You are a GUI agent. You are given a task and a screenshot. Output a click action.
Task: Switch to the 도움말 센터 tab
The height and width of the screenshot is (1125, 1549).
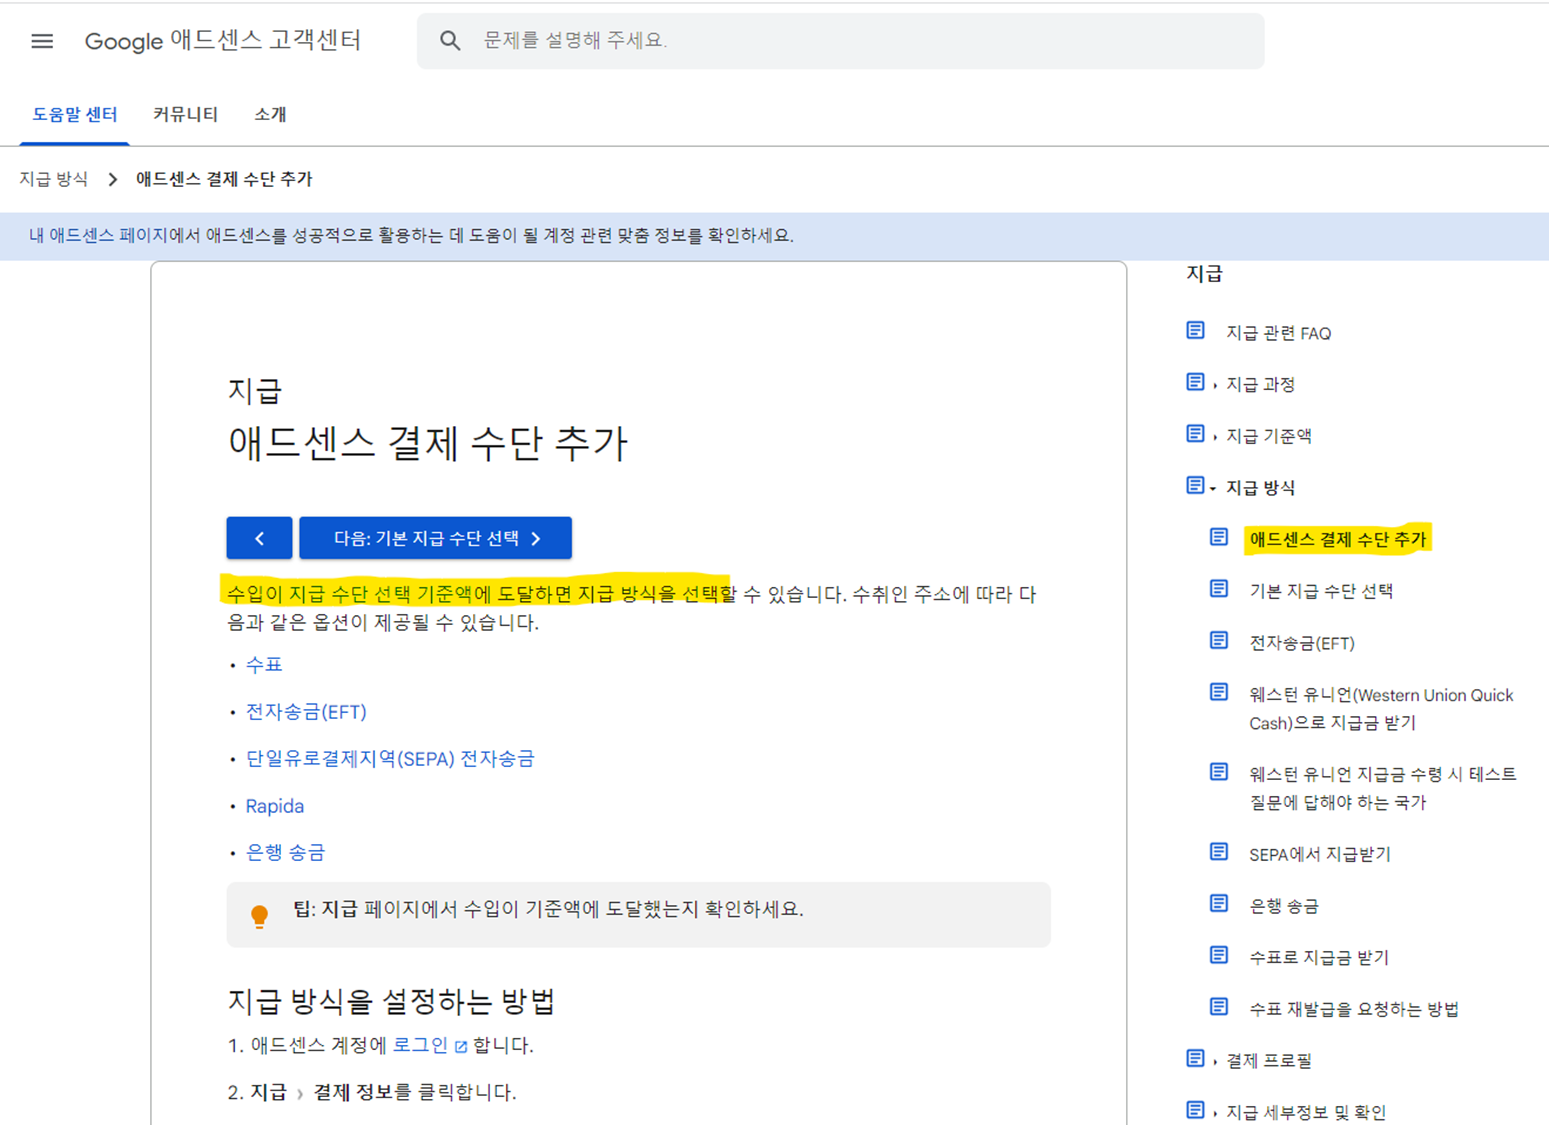pyautogui.click(x=75, y=114)
